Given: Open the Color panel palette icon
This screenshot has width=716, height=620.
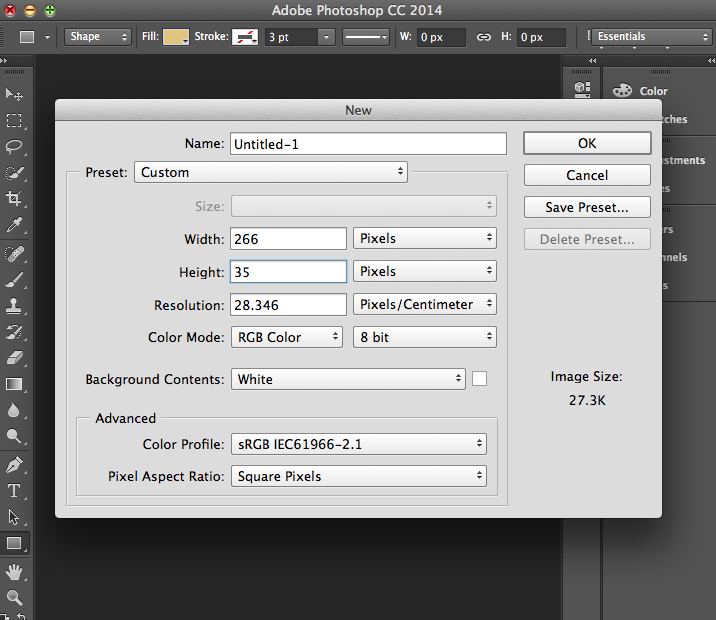Looking at the screenshot, I should coord(622,90).
